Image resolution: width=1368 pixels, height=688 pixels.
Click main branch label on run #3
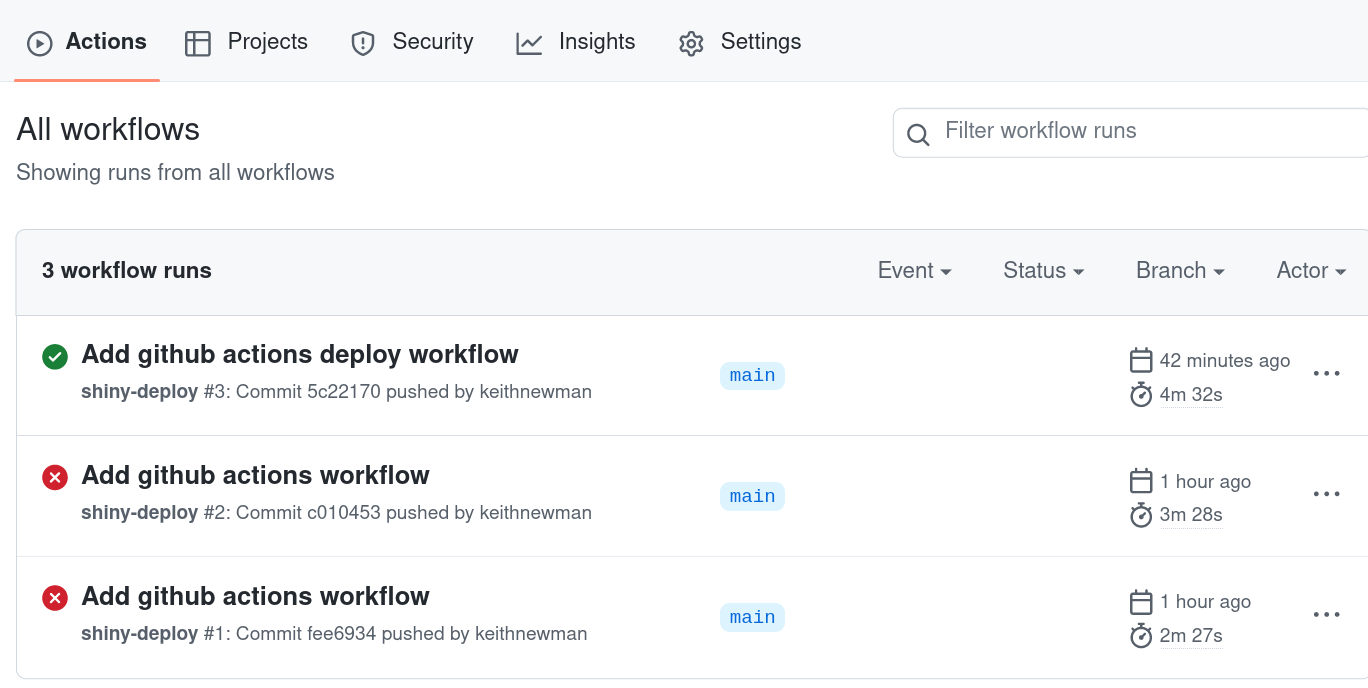pyautogui.click(x=752, y=375)
